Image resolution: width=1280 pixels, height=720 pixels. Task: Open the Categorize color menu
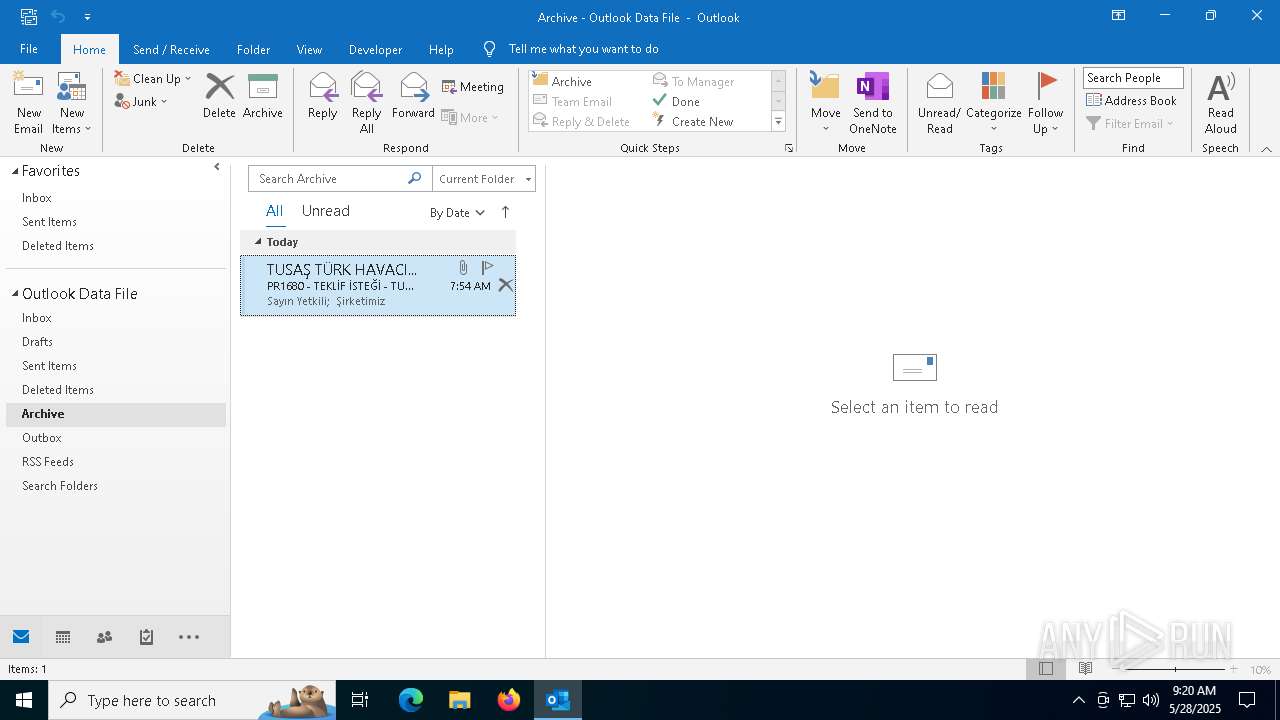(x=993, y=103)
